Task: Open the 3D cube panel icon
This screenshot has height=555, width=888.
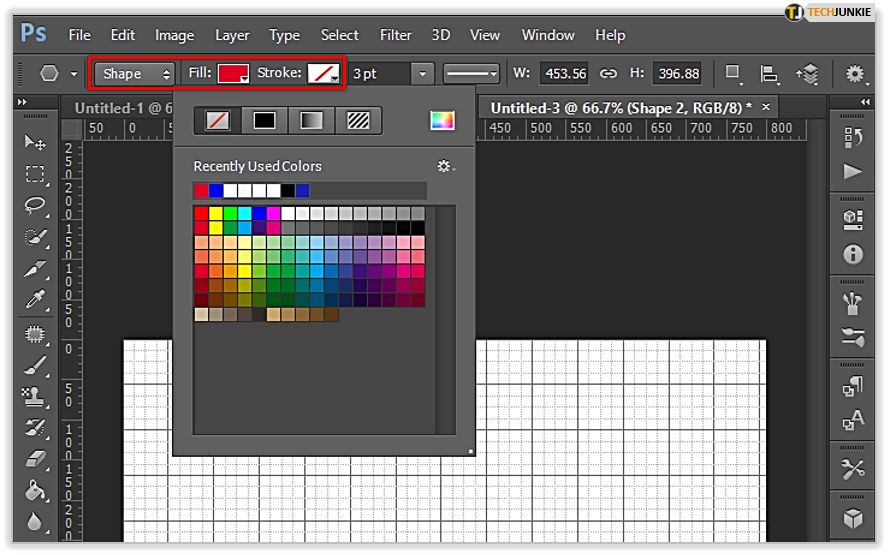Action: tap(853, 519)
